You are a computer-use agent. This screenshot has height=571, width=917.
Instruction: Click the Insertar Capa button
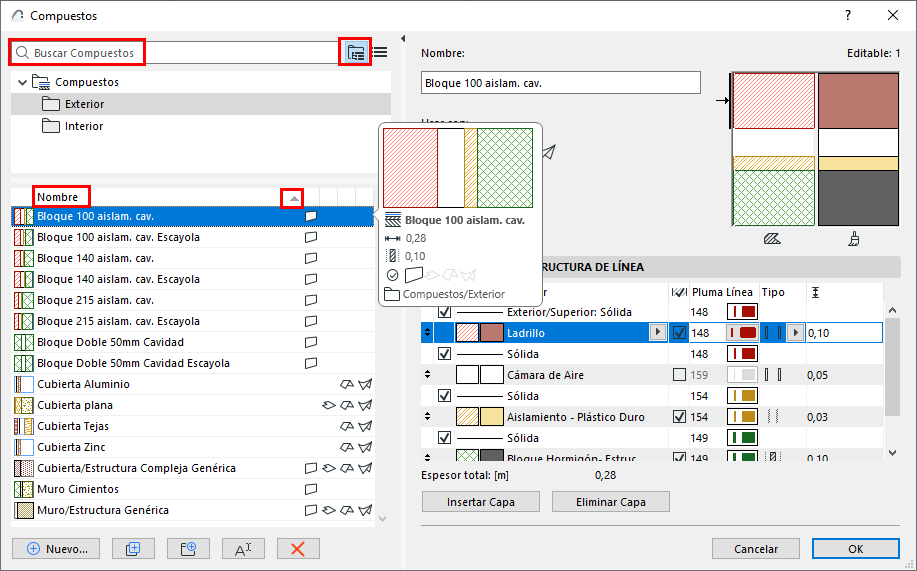pos(481,502)
